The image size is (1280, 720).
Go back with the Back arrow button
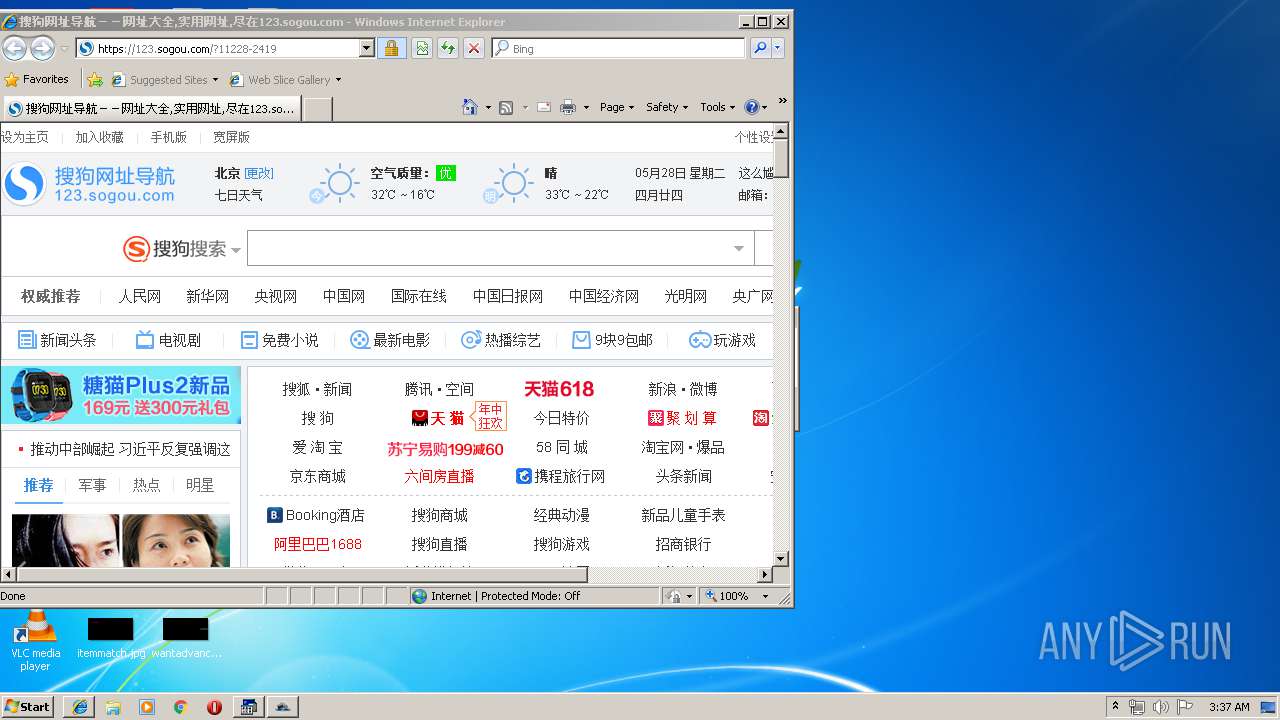tap(14, 48)
